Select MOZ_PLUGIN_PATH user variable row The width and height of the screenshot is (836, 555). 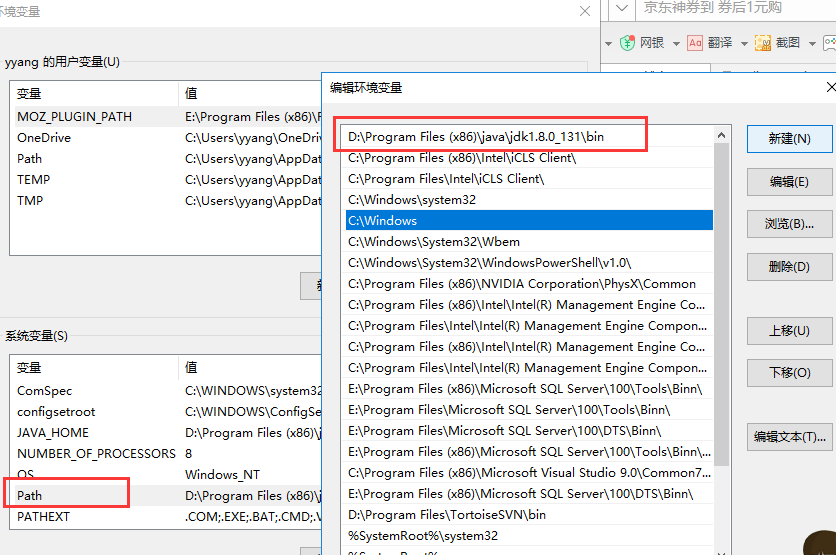click(x=167, y=116)
